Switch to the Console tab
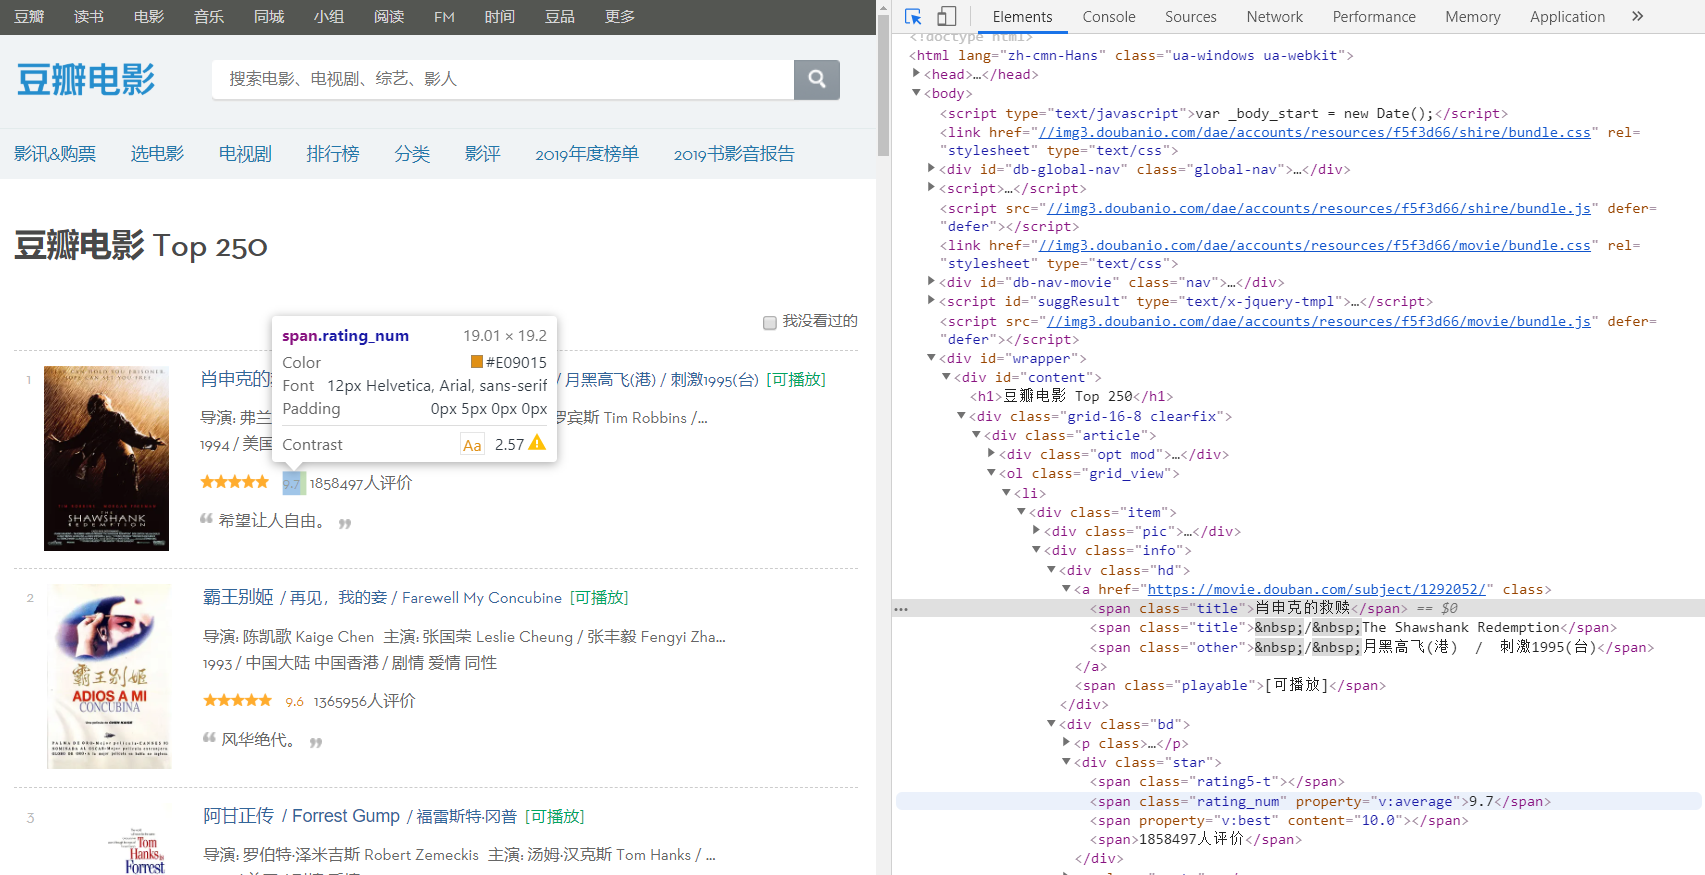Viewport: 1705px width, 875px height. [1108, 17]
